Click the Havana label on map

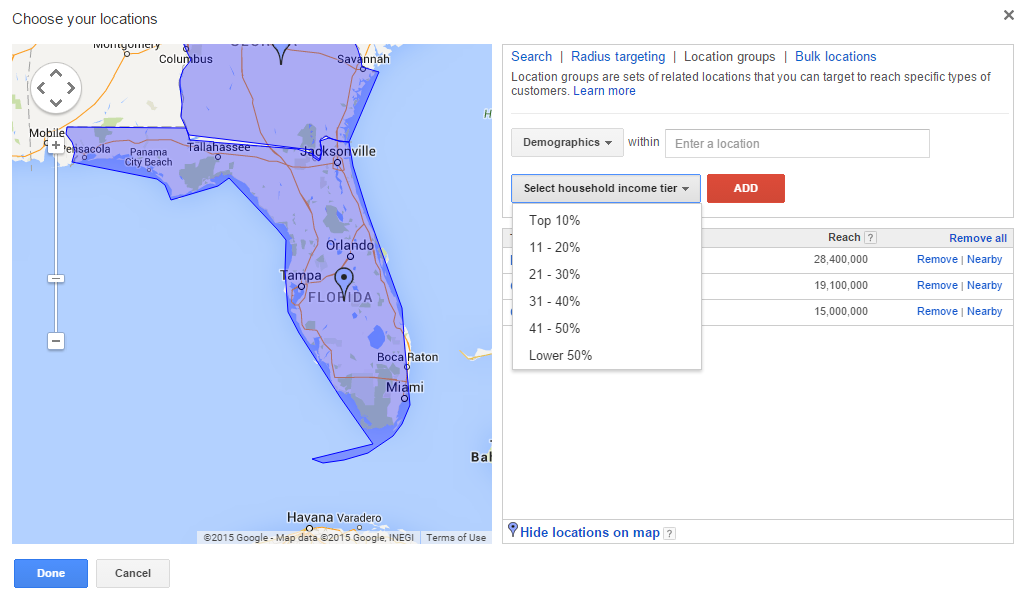(310, 517)
